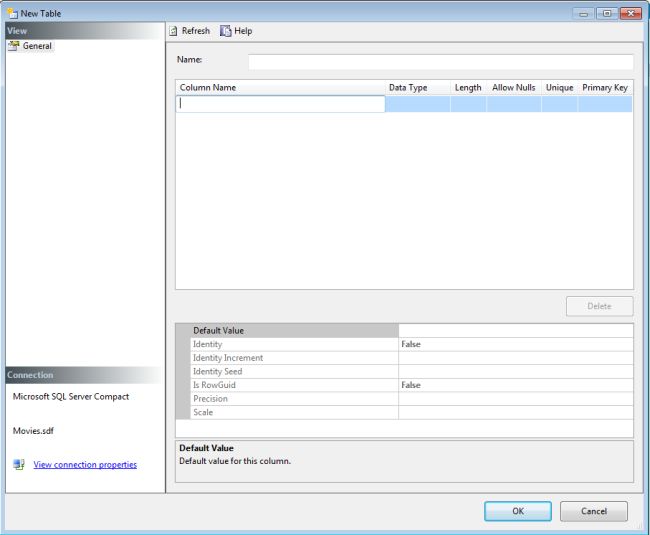The width and height of the screenshot is (650, 535).
Task: Click the Length cell in first row
Action: click(468, 104)
